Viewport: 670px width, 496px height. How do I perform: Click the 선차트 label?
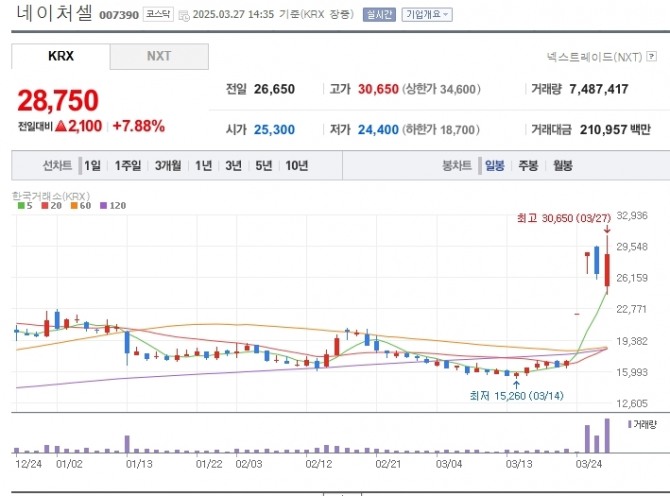tap(57, 165)
